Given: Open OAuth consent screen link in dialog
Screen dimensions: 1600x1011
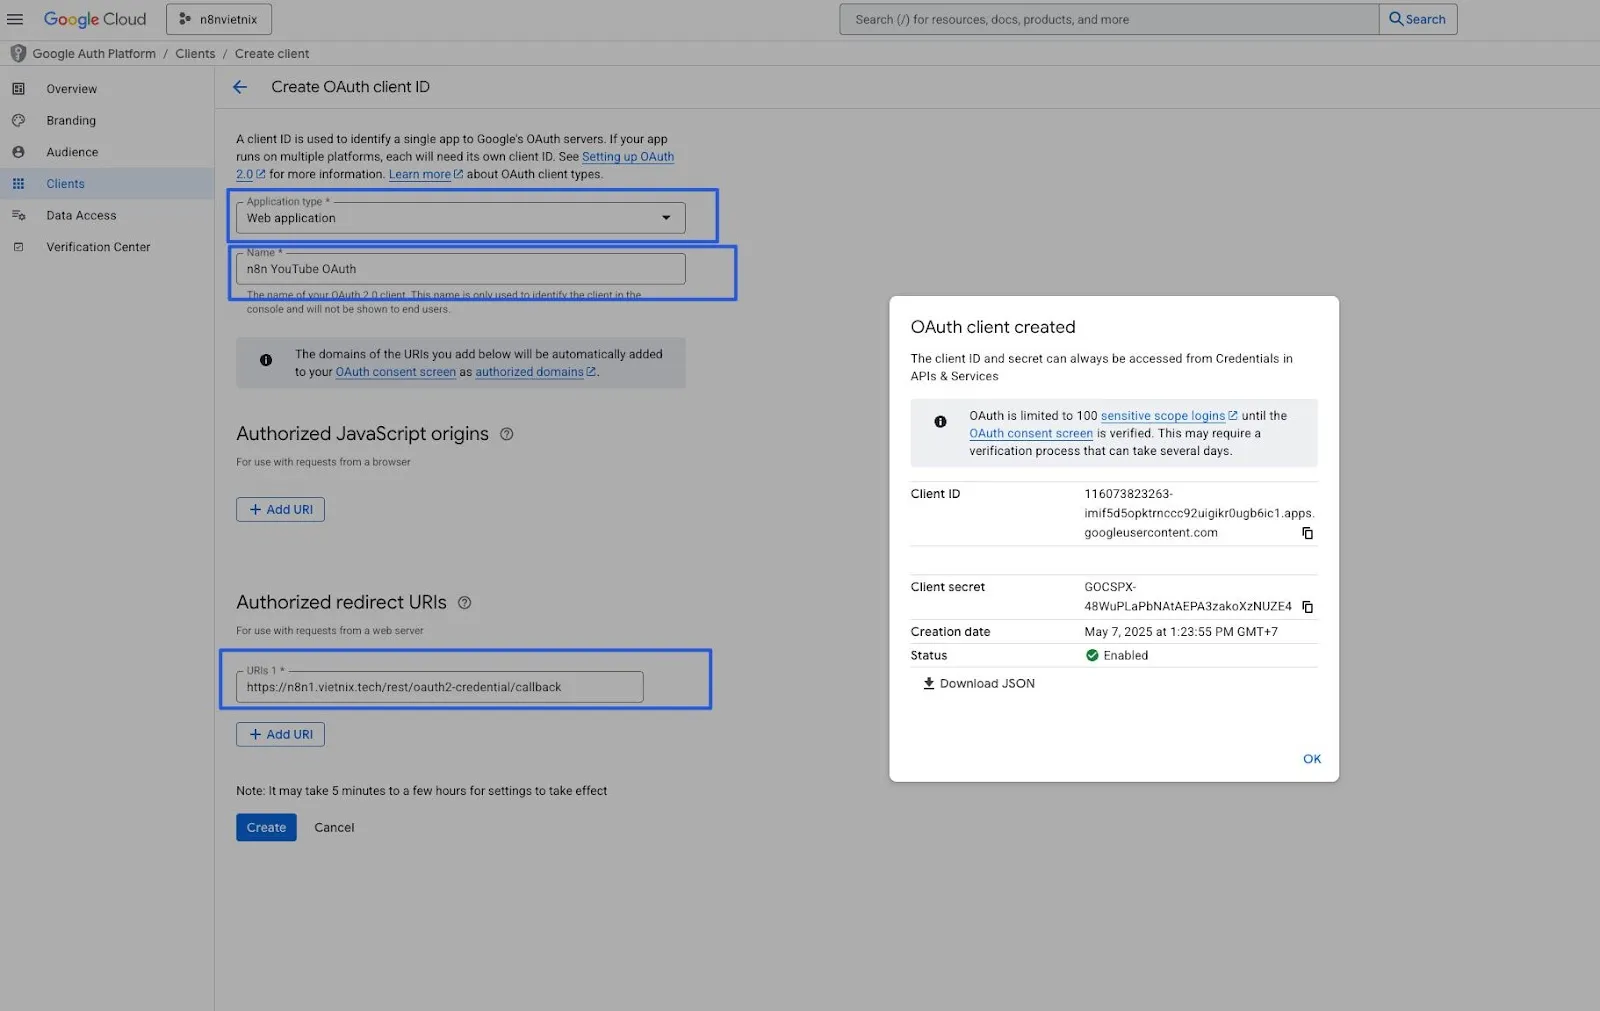Looking at the screenshot, I should click(1030, 434).
